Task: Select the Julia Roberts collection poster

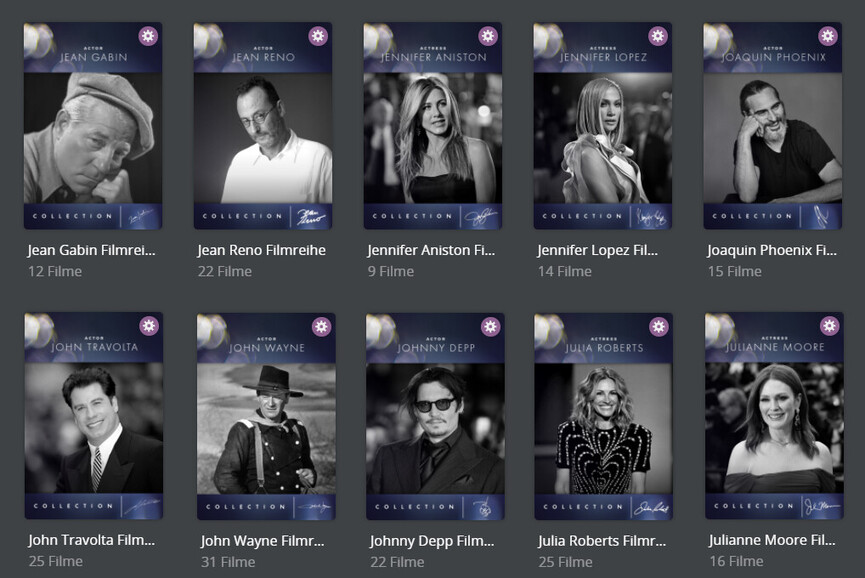Action: [x=604, y=416]
